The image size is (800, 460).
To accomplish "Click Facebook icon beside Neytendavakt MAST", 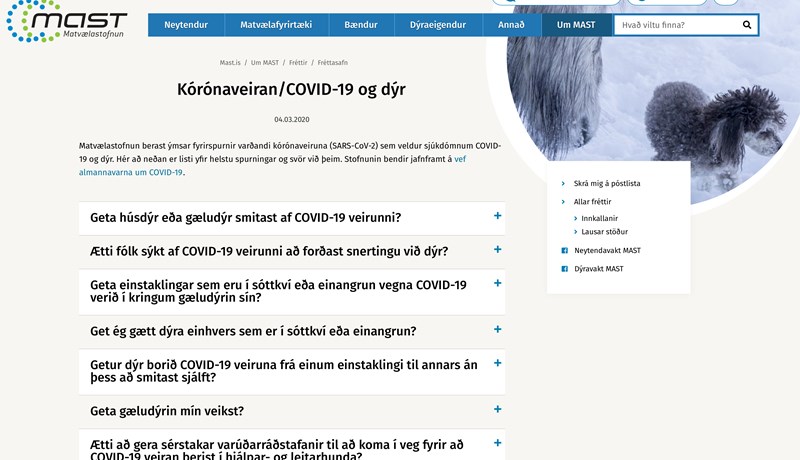I will 564,250.
